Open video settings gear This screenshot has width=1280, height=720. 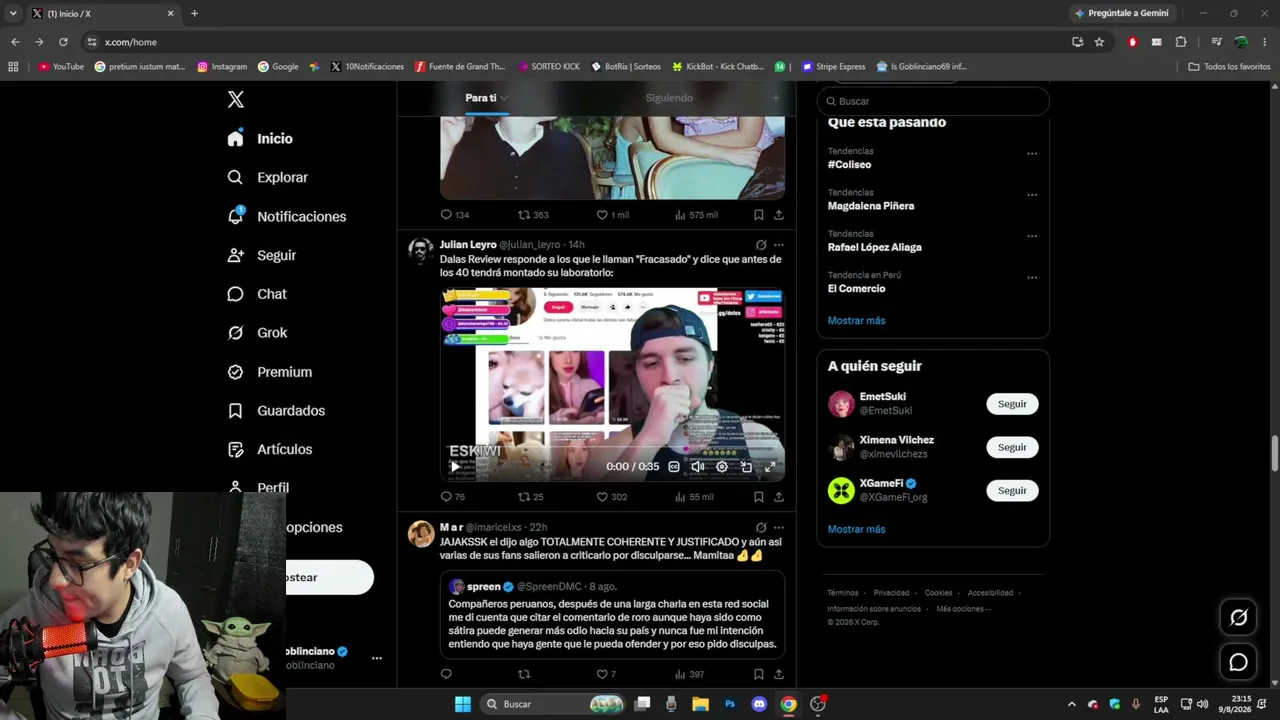point(722,467)
